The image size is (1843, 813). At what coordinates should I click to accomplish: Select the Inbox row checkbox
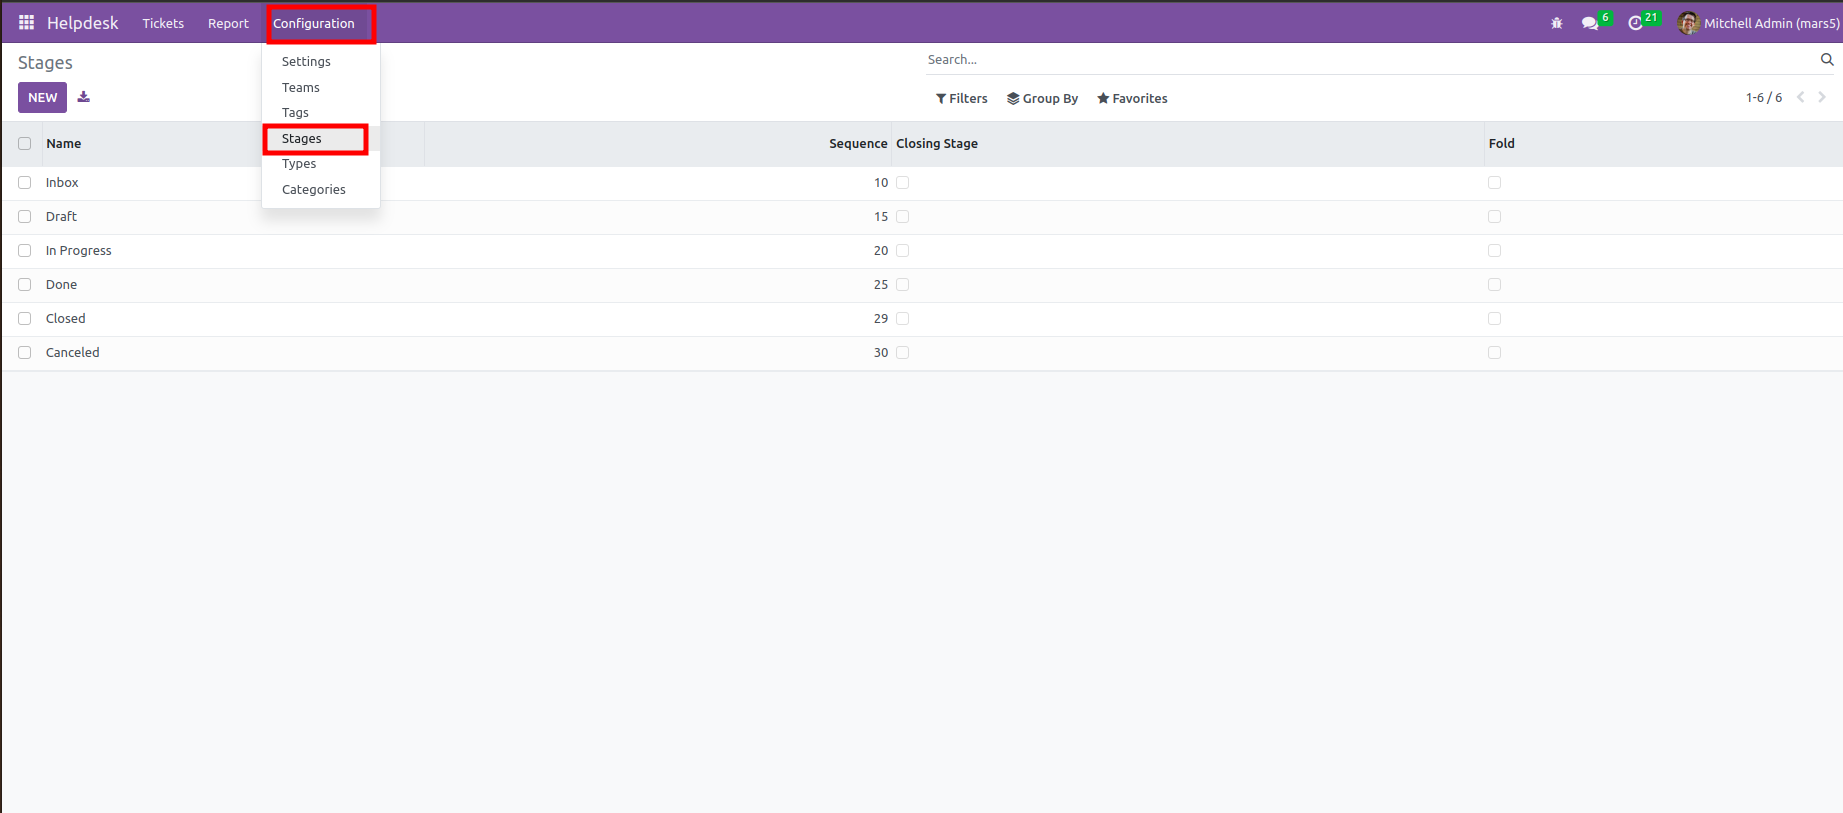[25, 183]
